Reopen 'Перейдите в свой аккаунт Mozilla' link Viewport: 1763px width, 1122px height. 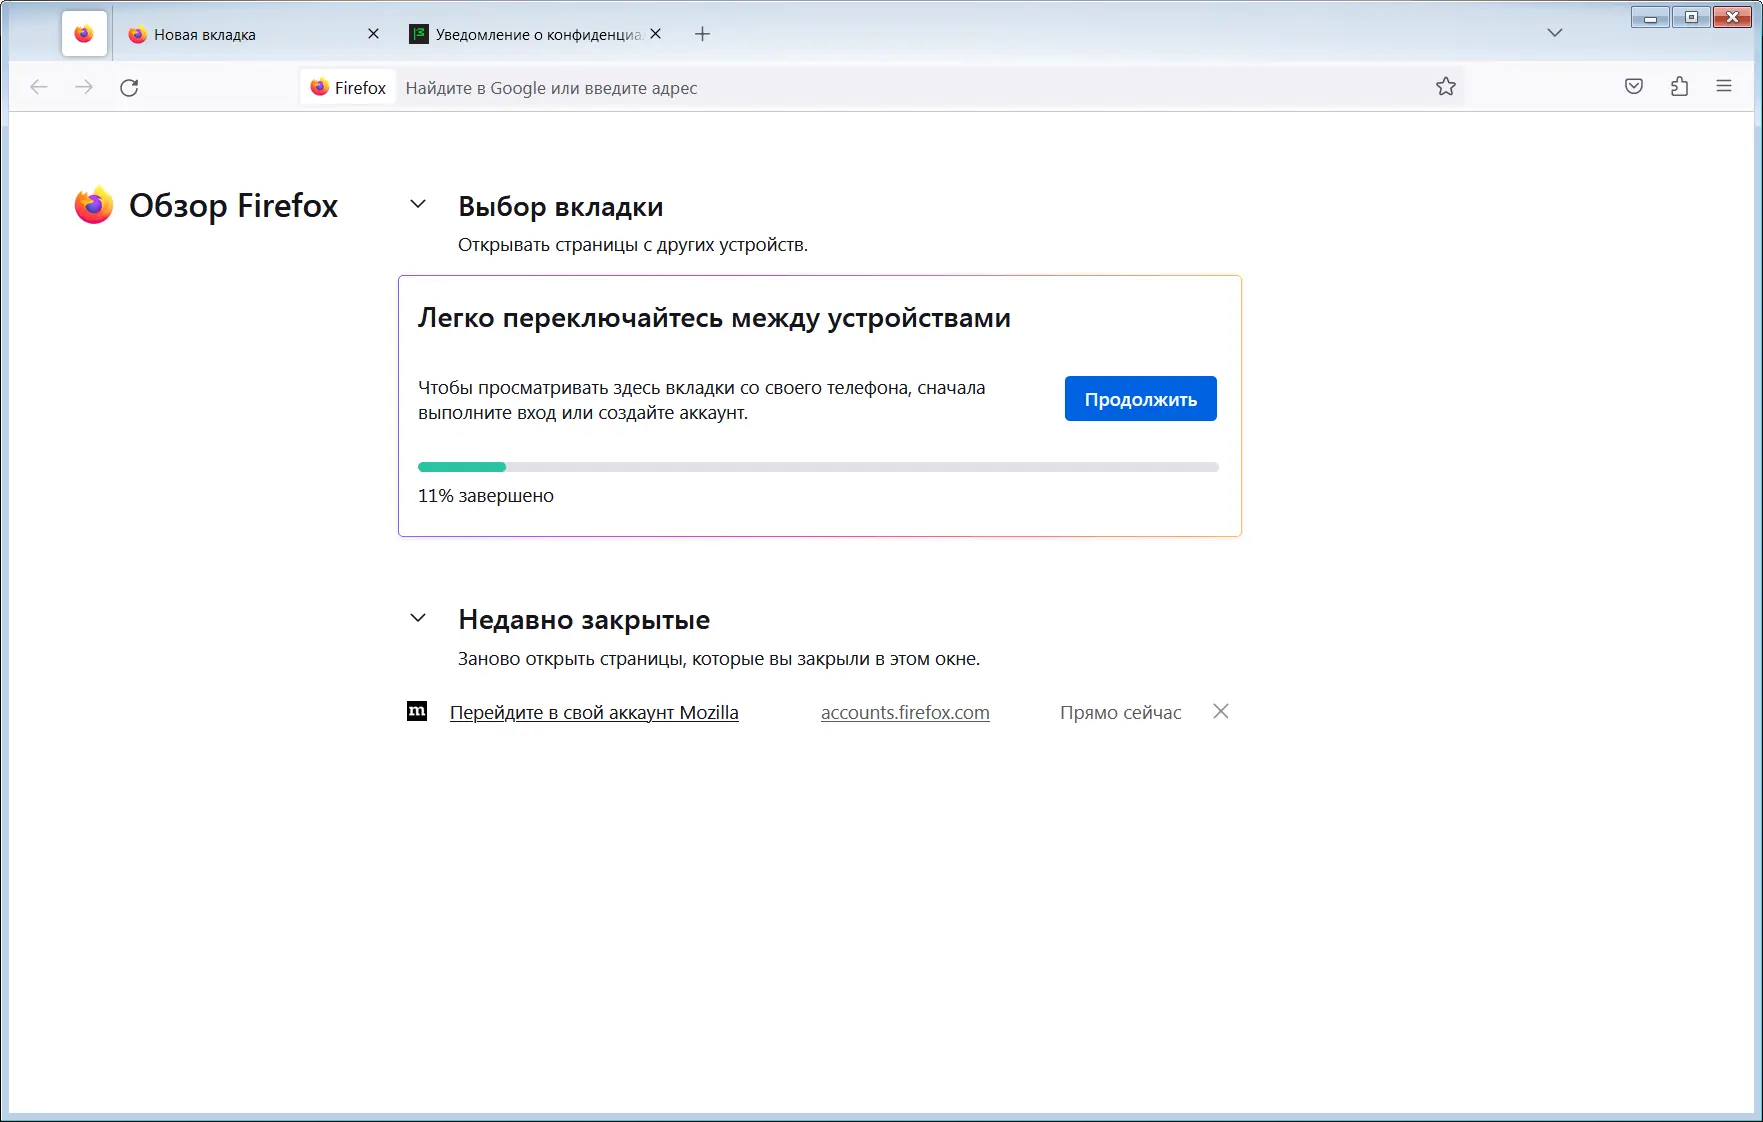[x=594, y=712]
